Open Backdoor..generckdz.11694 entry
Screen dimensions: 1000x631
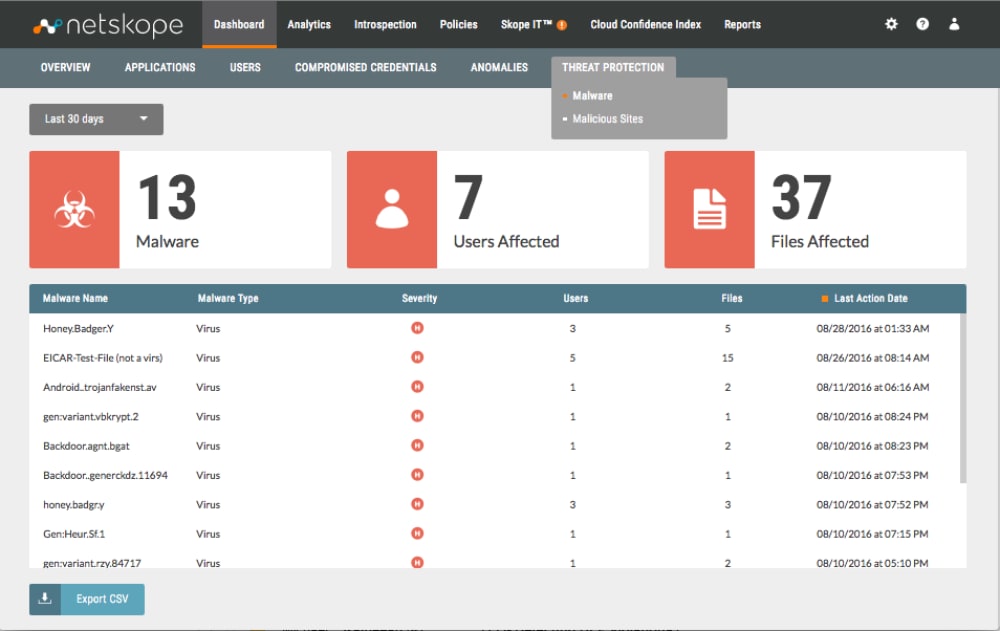[105, 475]
